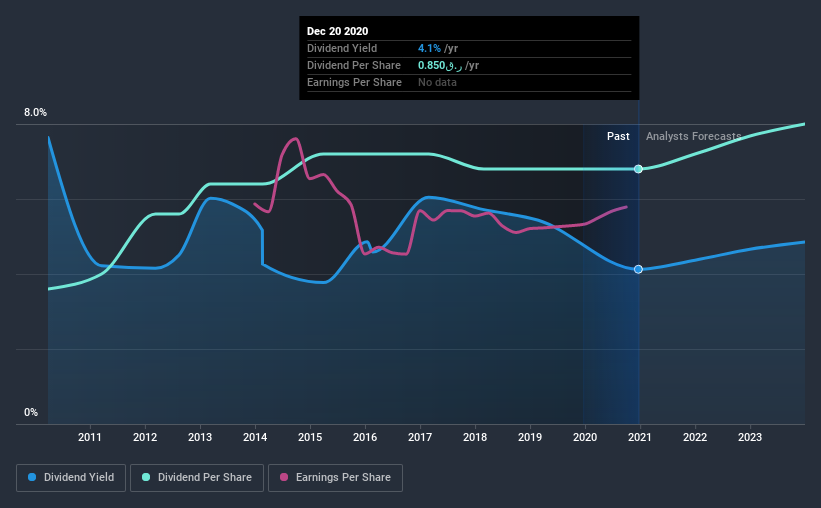Click the 2015 x-axis label

pos(310,437)
